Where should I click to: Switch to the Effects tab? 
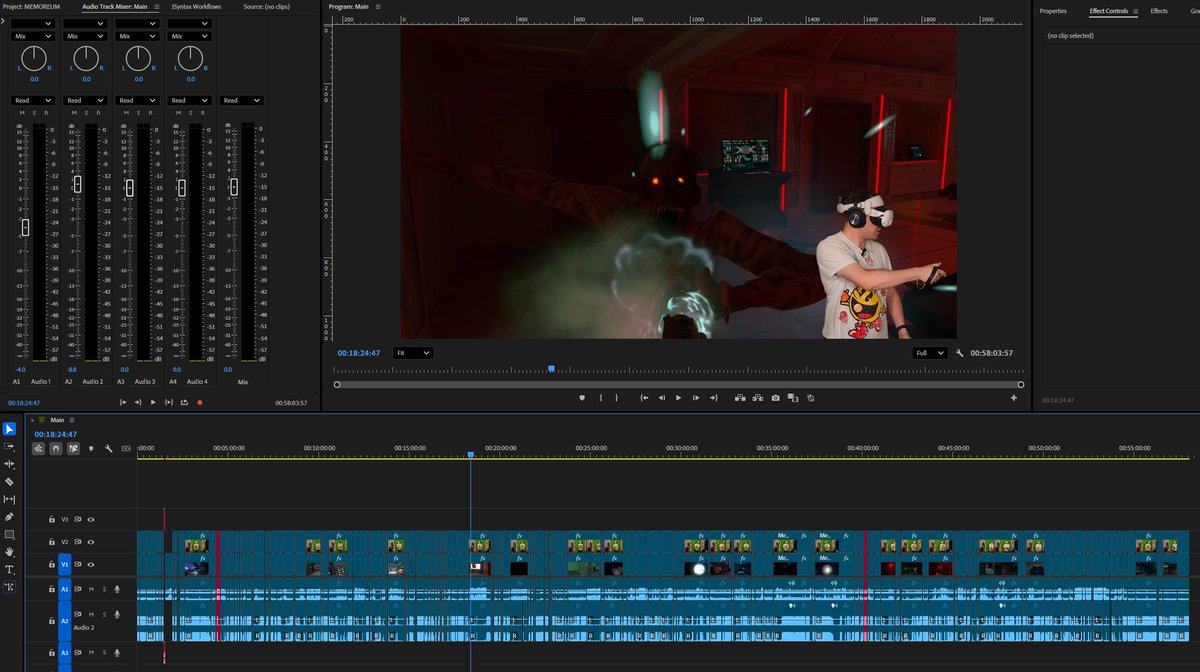coord(1159,11)
